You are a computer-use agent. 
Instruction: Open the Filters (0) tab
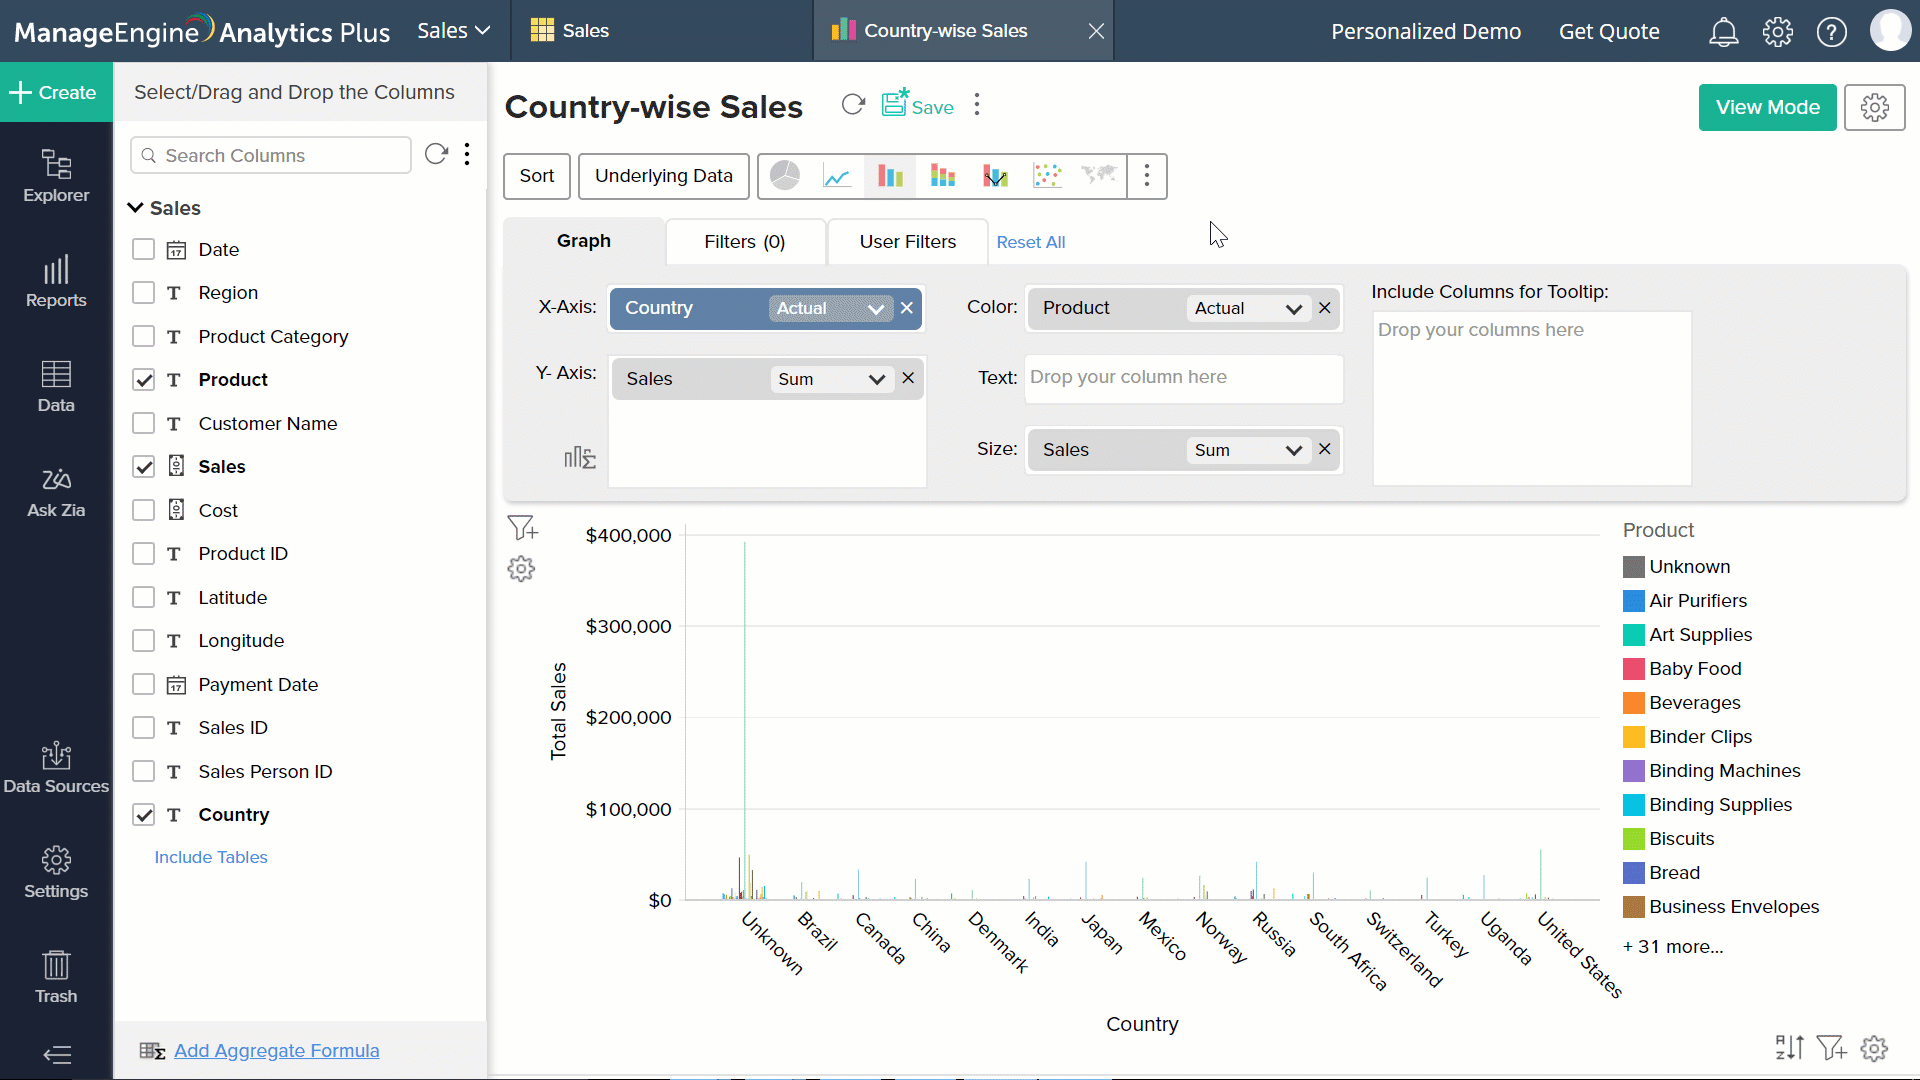pyautogui.click(x=744, y=242)
